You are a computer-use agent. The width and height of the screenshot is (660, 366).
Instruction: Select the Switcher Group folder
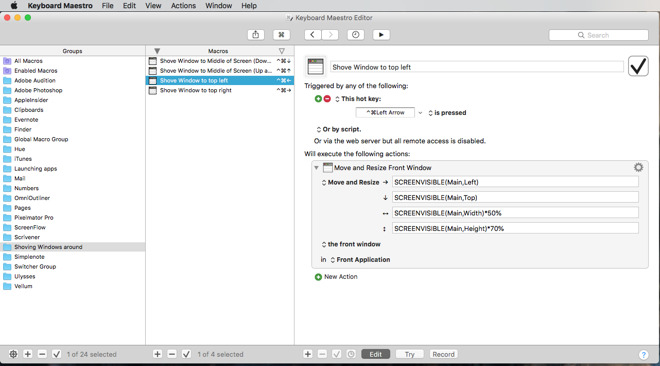click(72, 267)
